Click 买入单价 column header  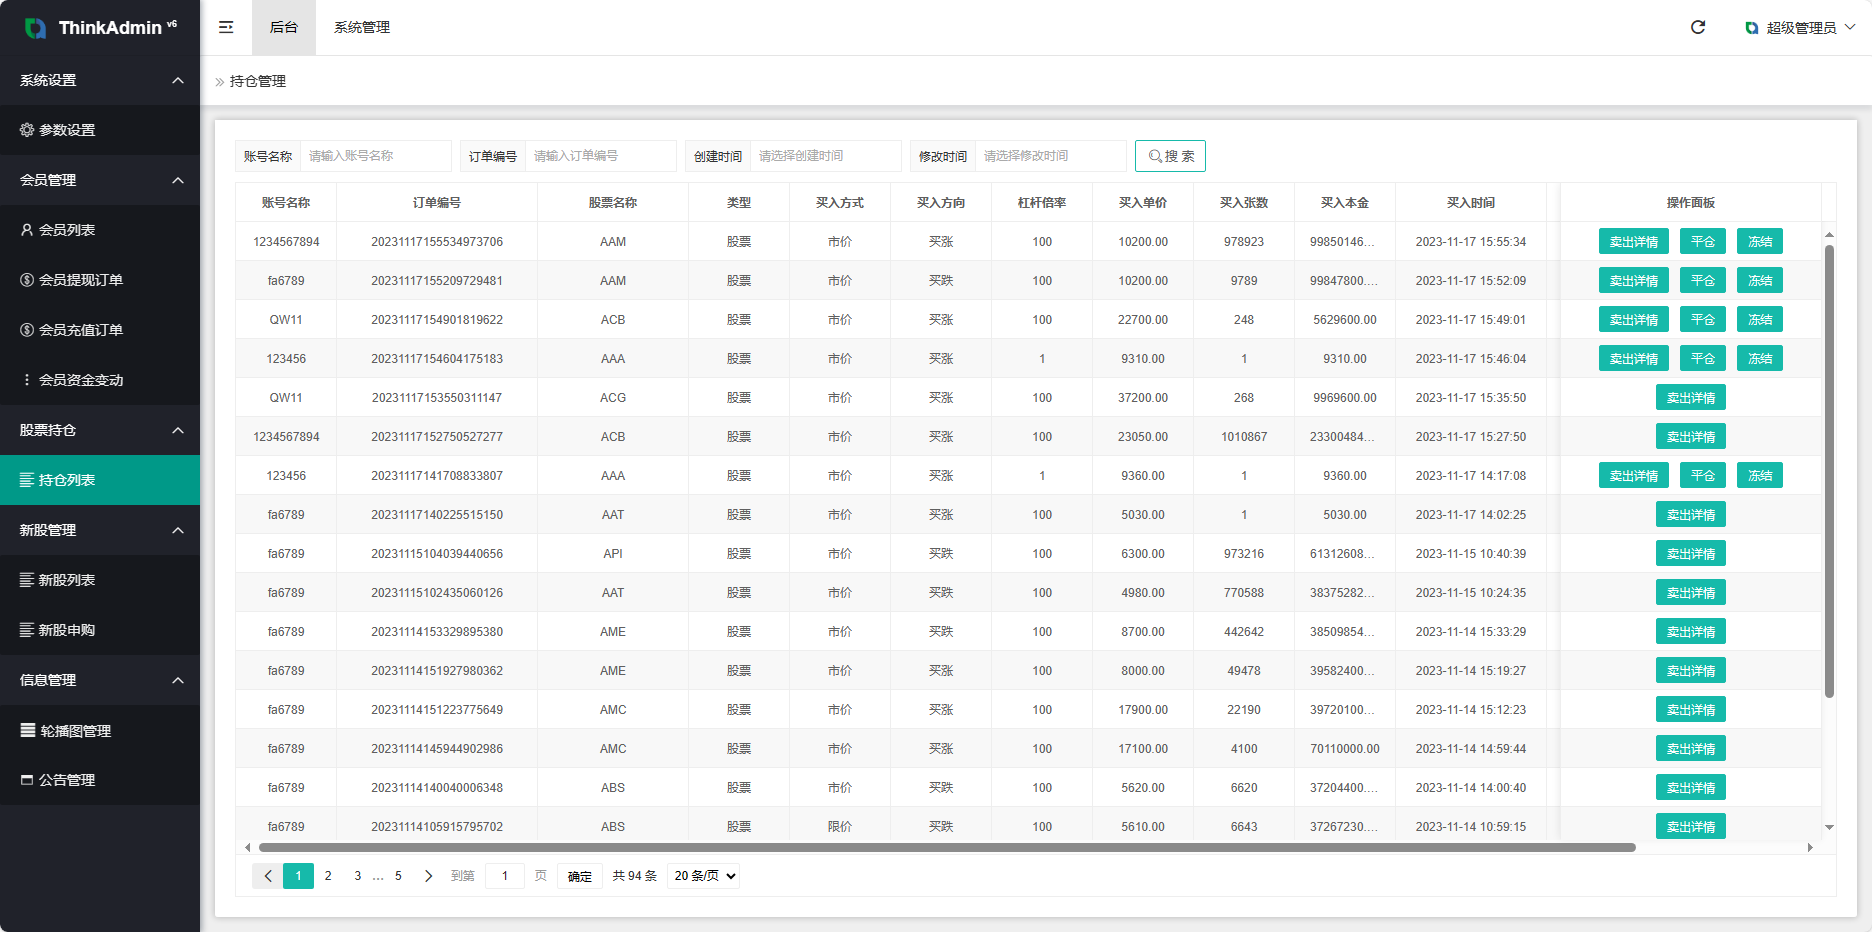(x=1143, y=203)
